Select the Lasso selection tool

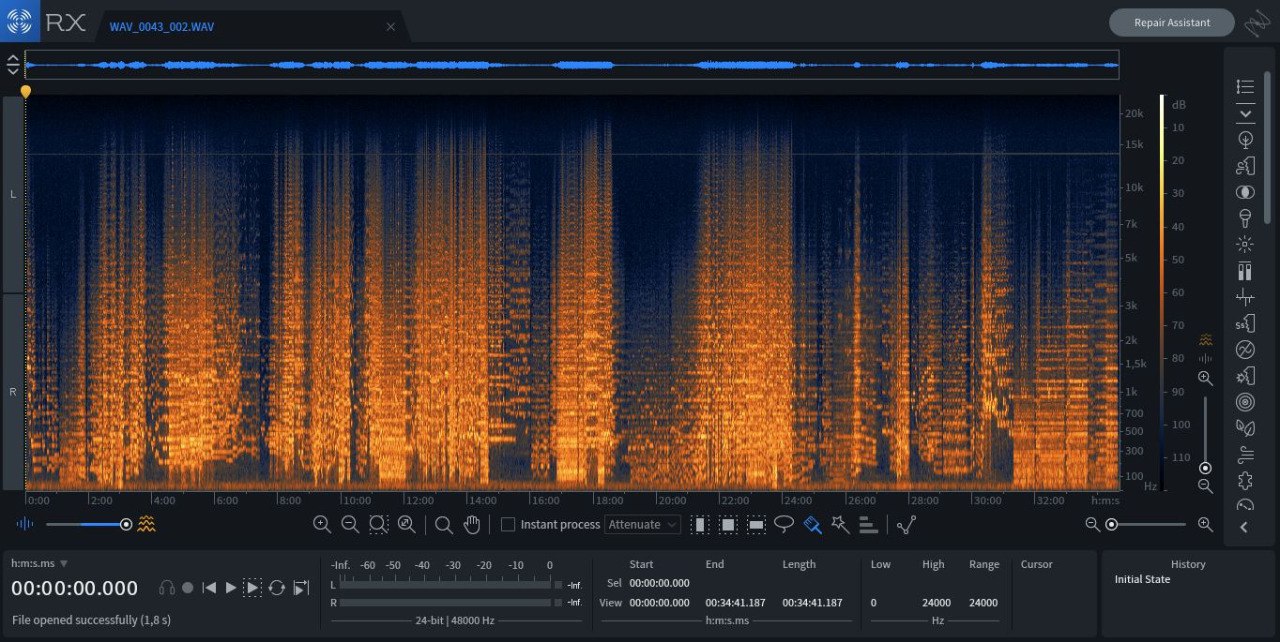coord(784,524)
